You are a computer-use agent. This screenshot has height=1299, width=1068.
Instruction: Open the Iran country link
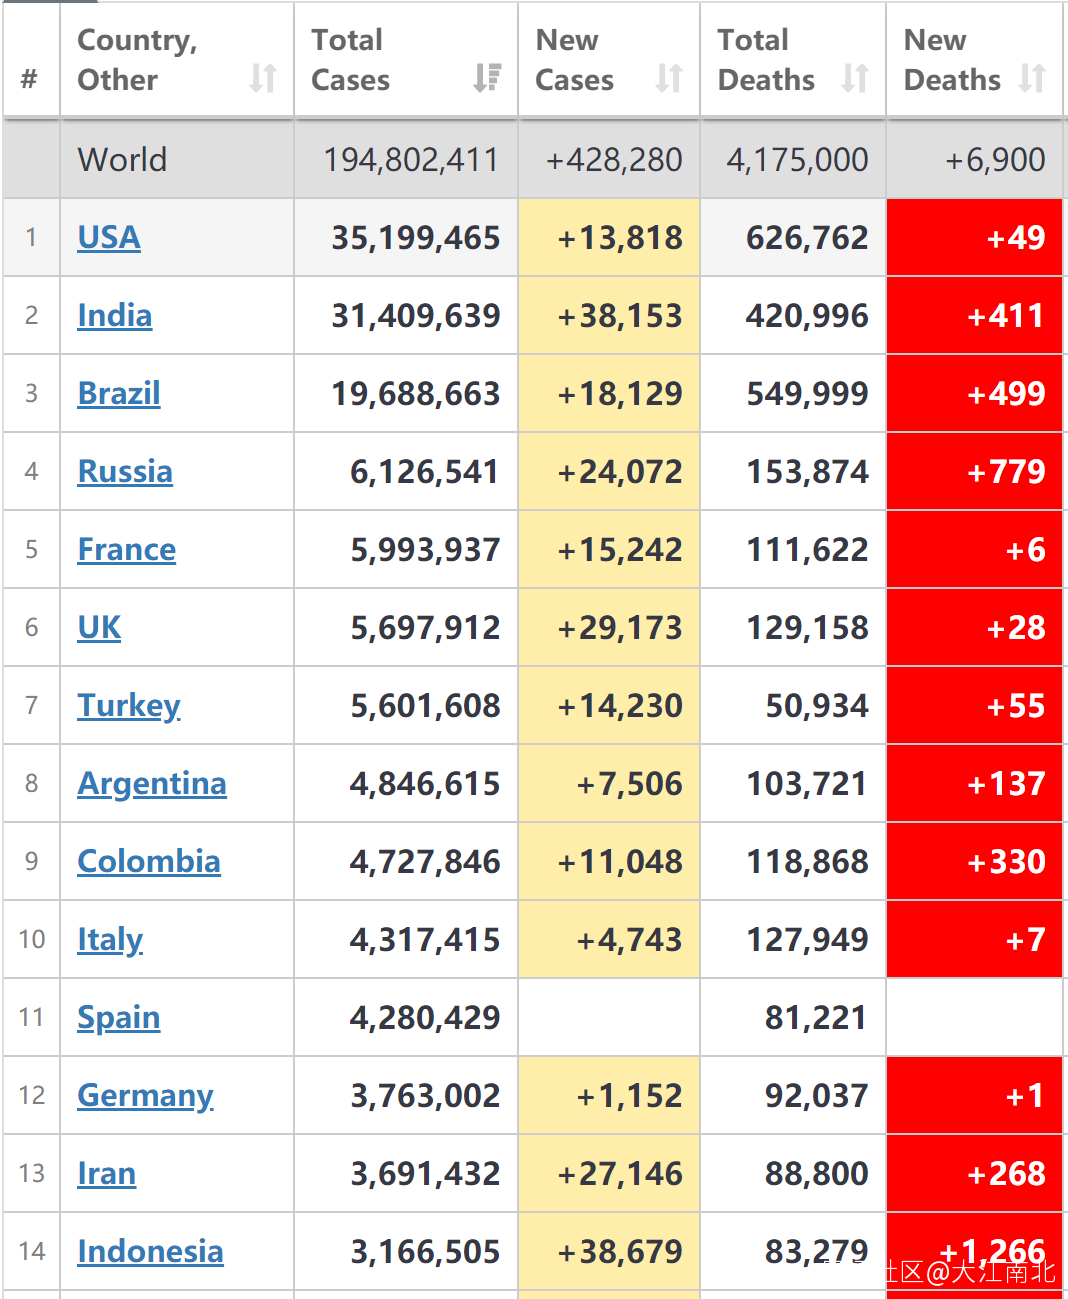coord(107,1173)
